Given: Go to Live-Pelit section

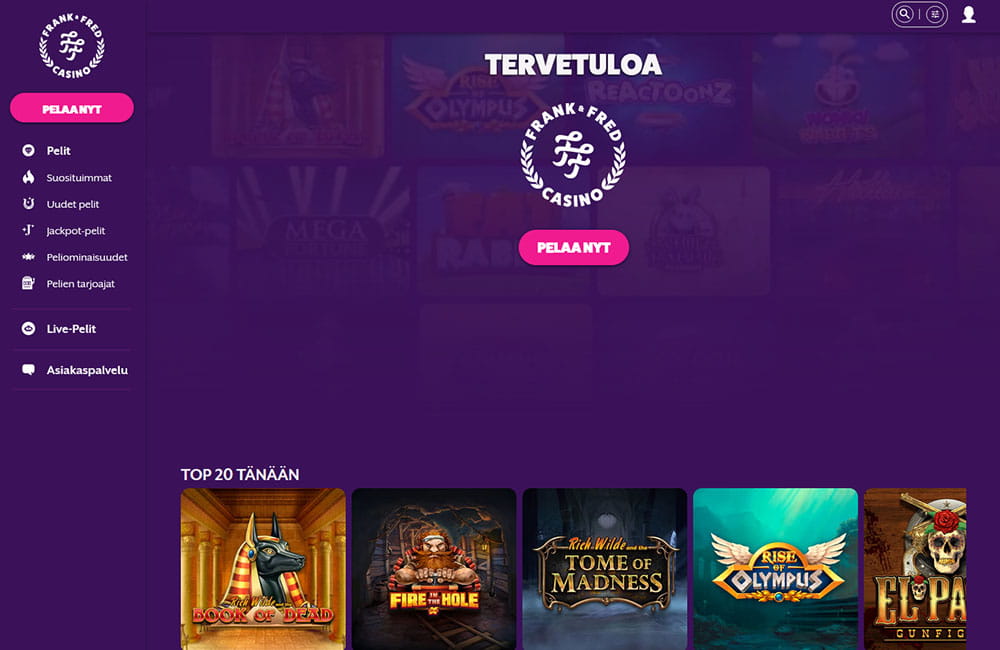Looking at the screenshot, I should click(71, 329).
